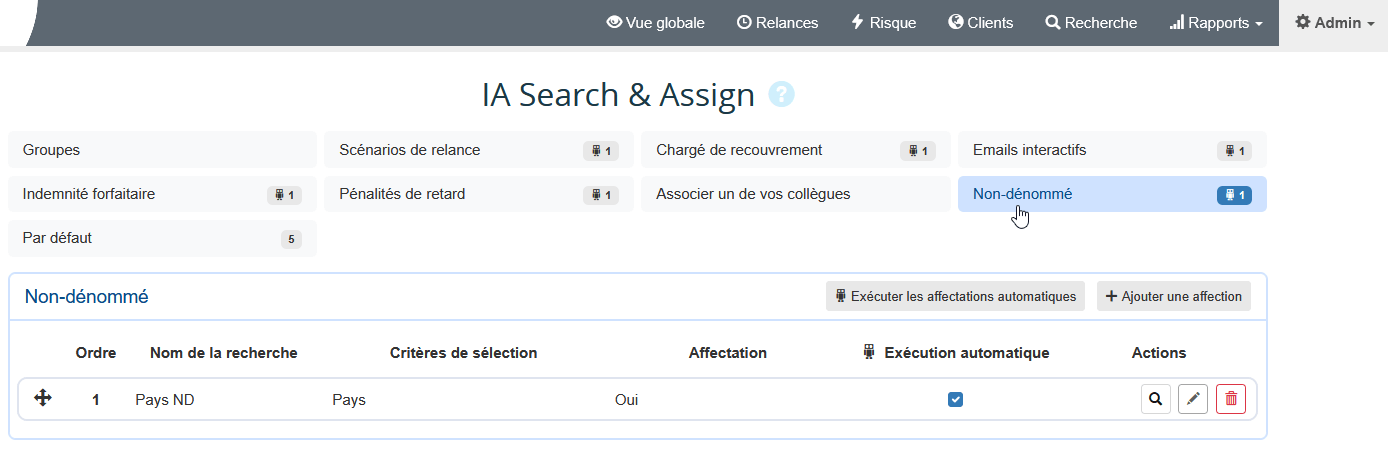Open the Indemnité forfaitaire category
Screen dimensions: 1388x449
[x=162, y=194]
